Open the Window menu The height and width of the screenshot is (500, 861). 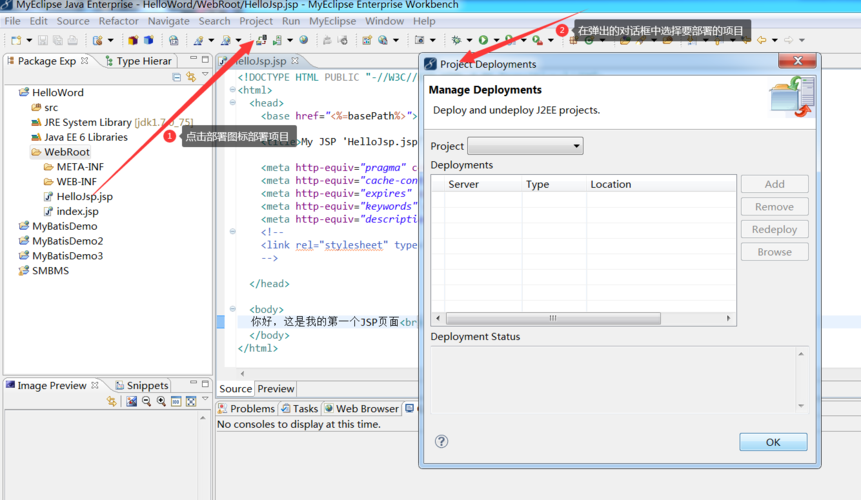pyautogui.click(x=384, y=21)
